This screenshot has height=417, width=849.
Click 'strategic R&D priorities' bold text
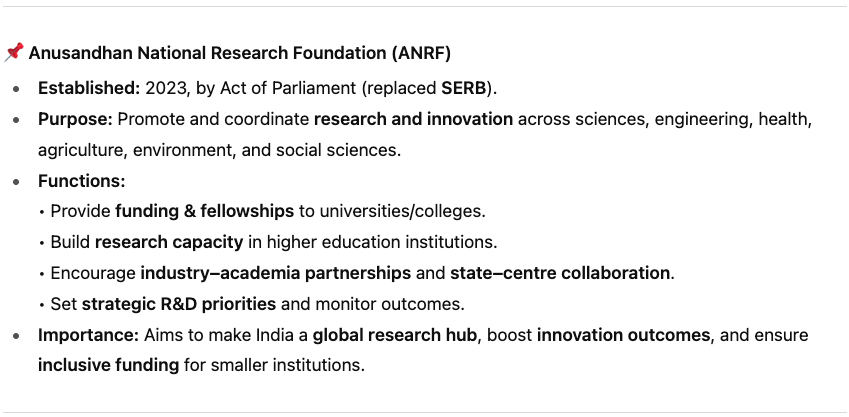[179, 304]
